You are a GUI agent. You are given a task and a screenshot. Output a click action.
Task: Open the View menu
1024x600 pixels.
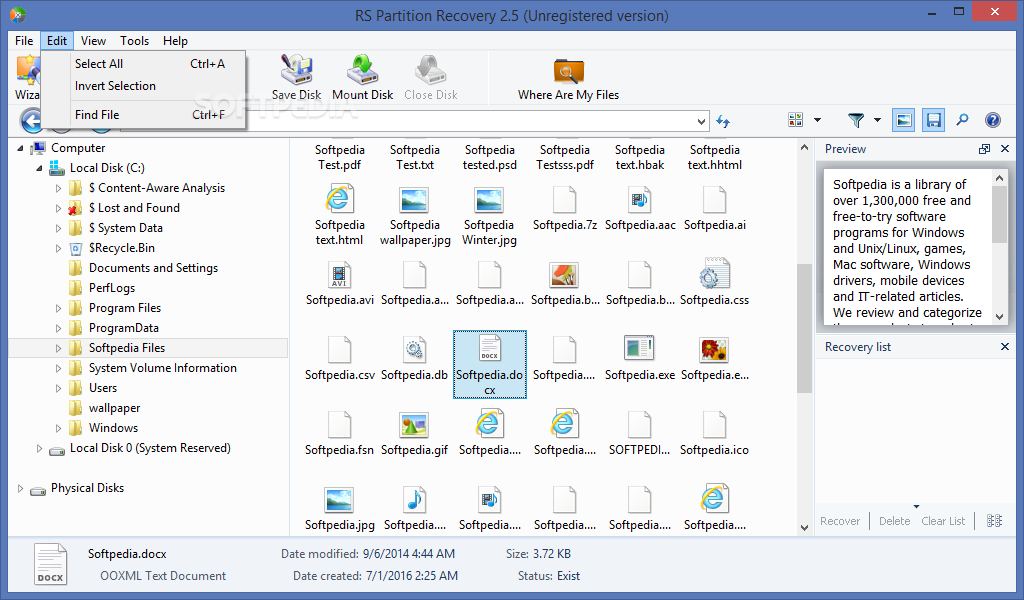93,40
